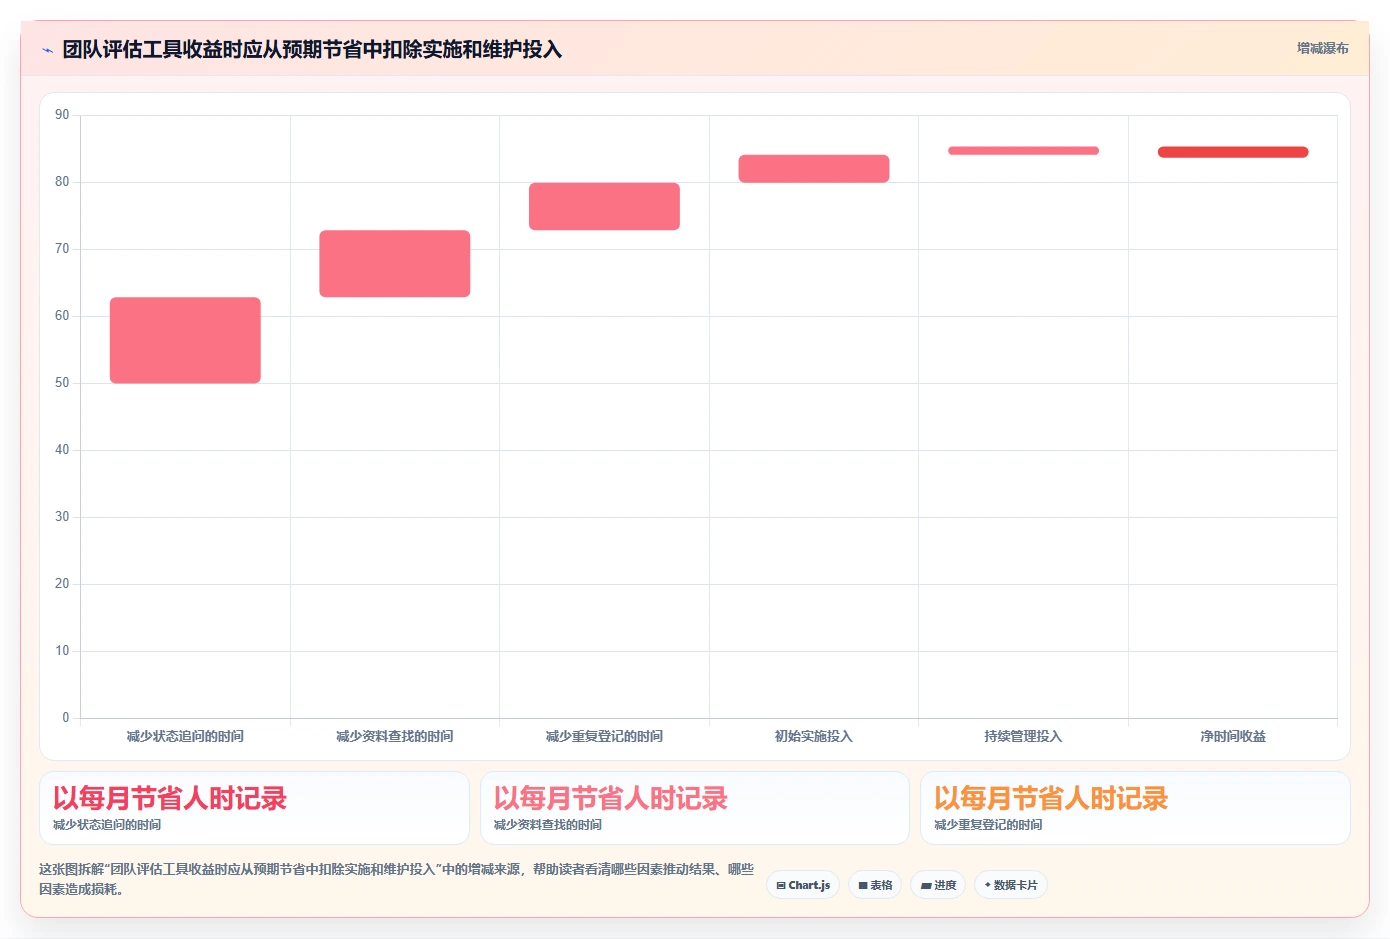Click the 初始实施投入 waterfall bar
This screenshot has width=1390, height=939.
tap(814, 168)
